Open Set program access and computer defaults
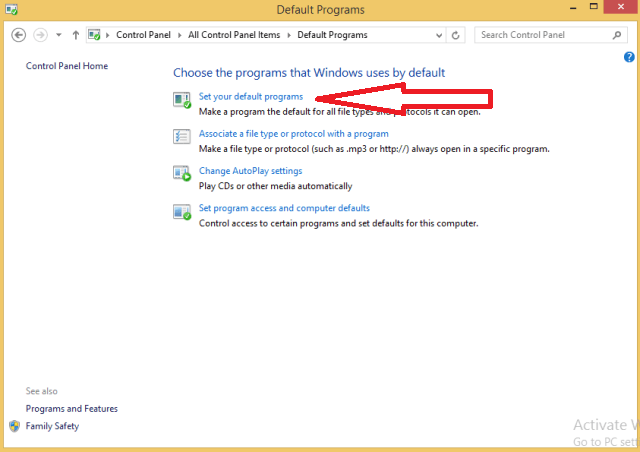640x452 pixels. click(284, 208)
